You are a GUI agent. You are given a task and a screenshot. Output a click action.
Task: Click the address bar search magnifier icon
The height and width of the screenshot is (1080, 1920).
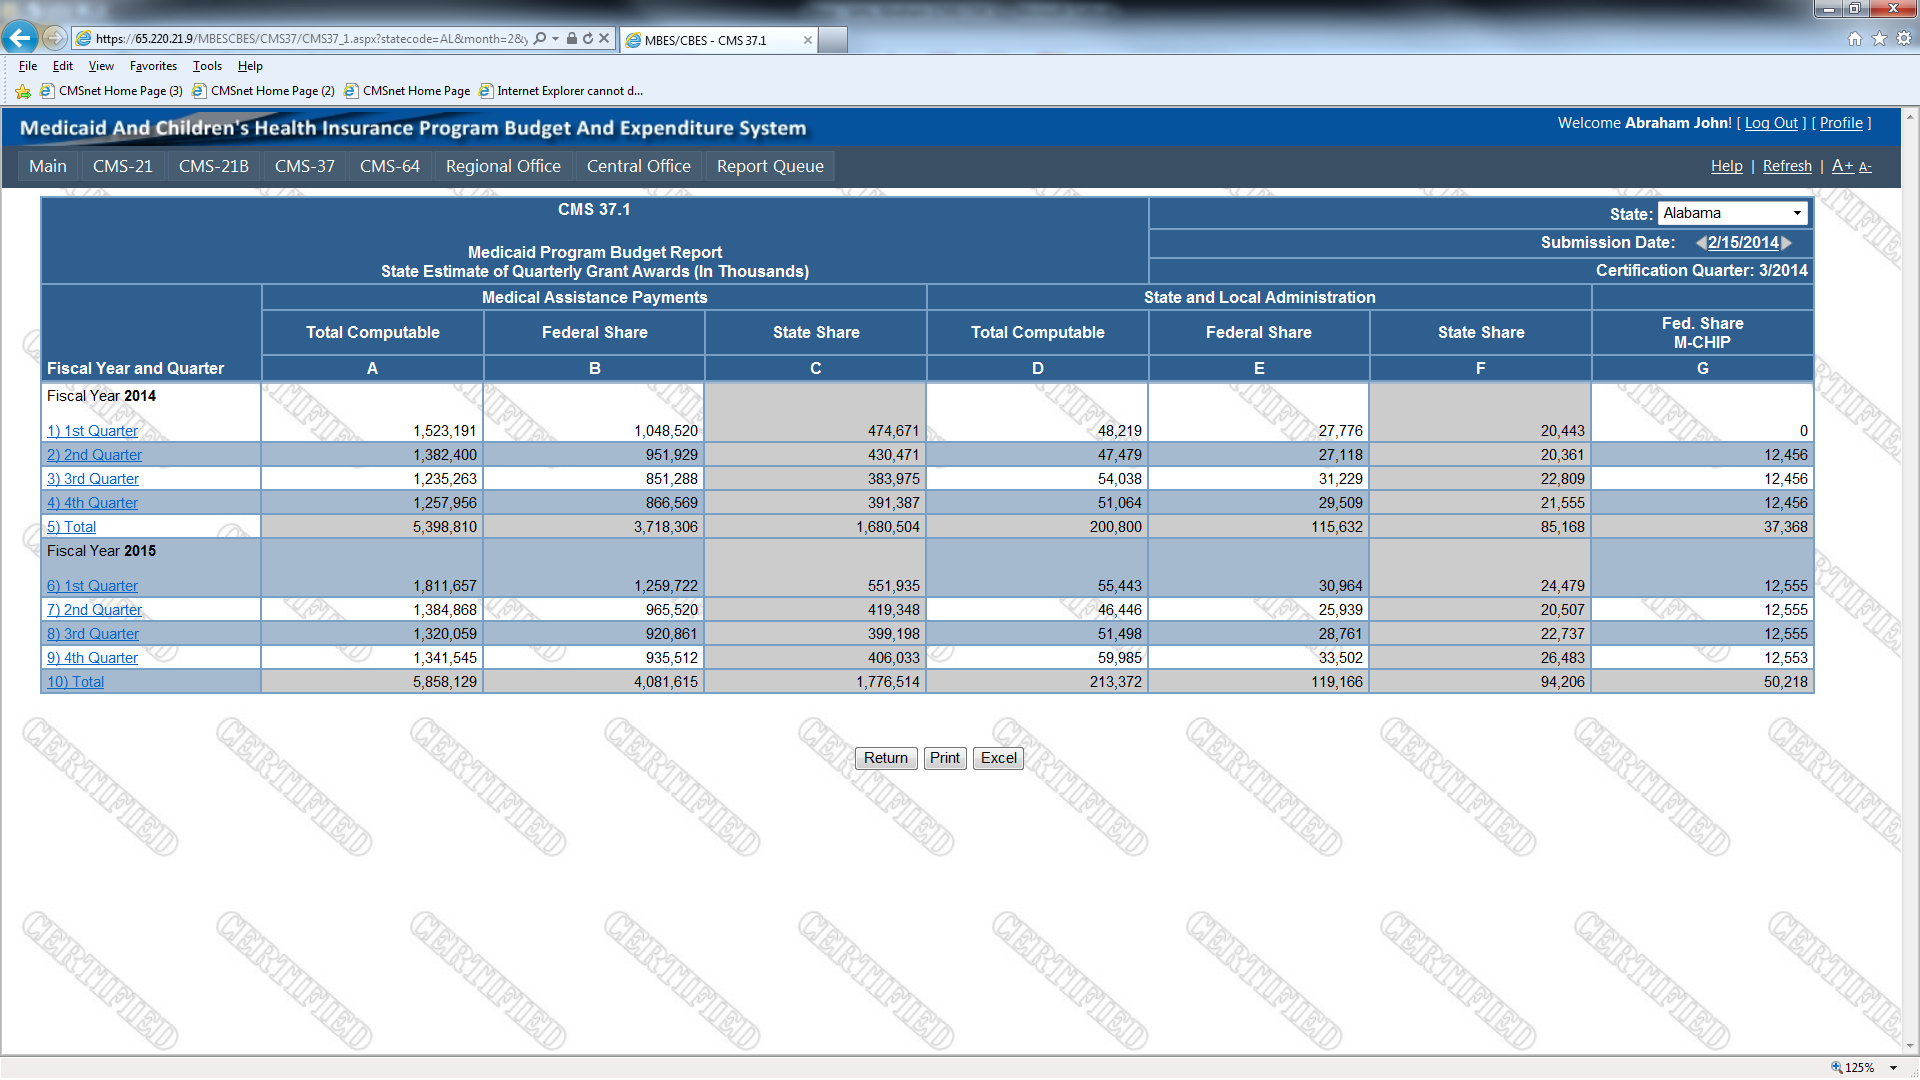540,38
